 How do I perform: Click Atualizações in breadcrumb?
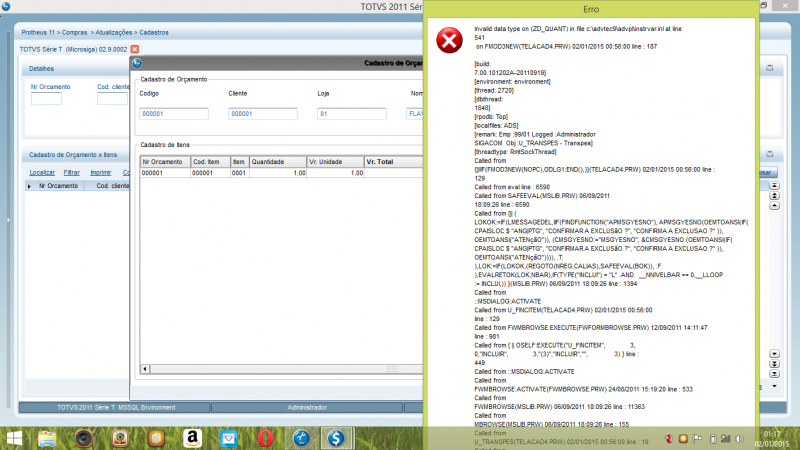pyautogui.click(x=114, y=32)
